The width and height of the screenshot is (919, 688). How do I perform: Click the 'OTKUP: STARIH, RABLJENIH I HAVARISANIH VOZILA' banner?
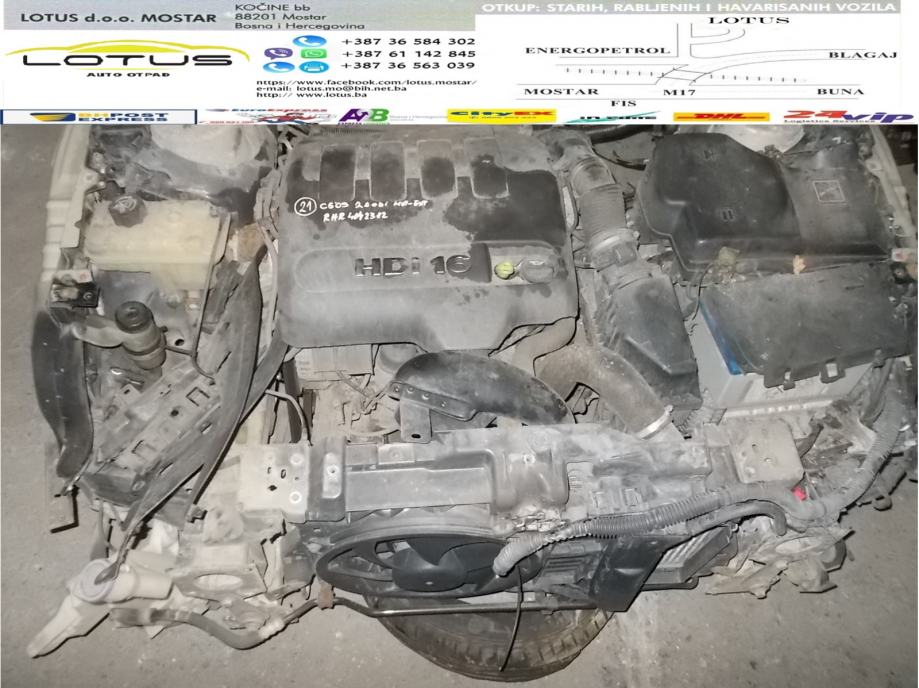(x=689, y=8)
